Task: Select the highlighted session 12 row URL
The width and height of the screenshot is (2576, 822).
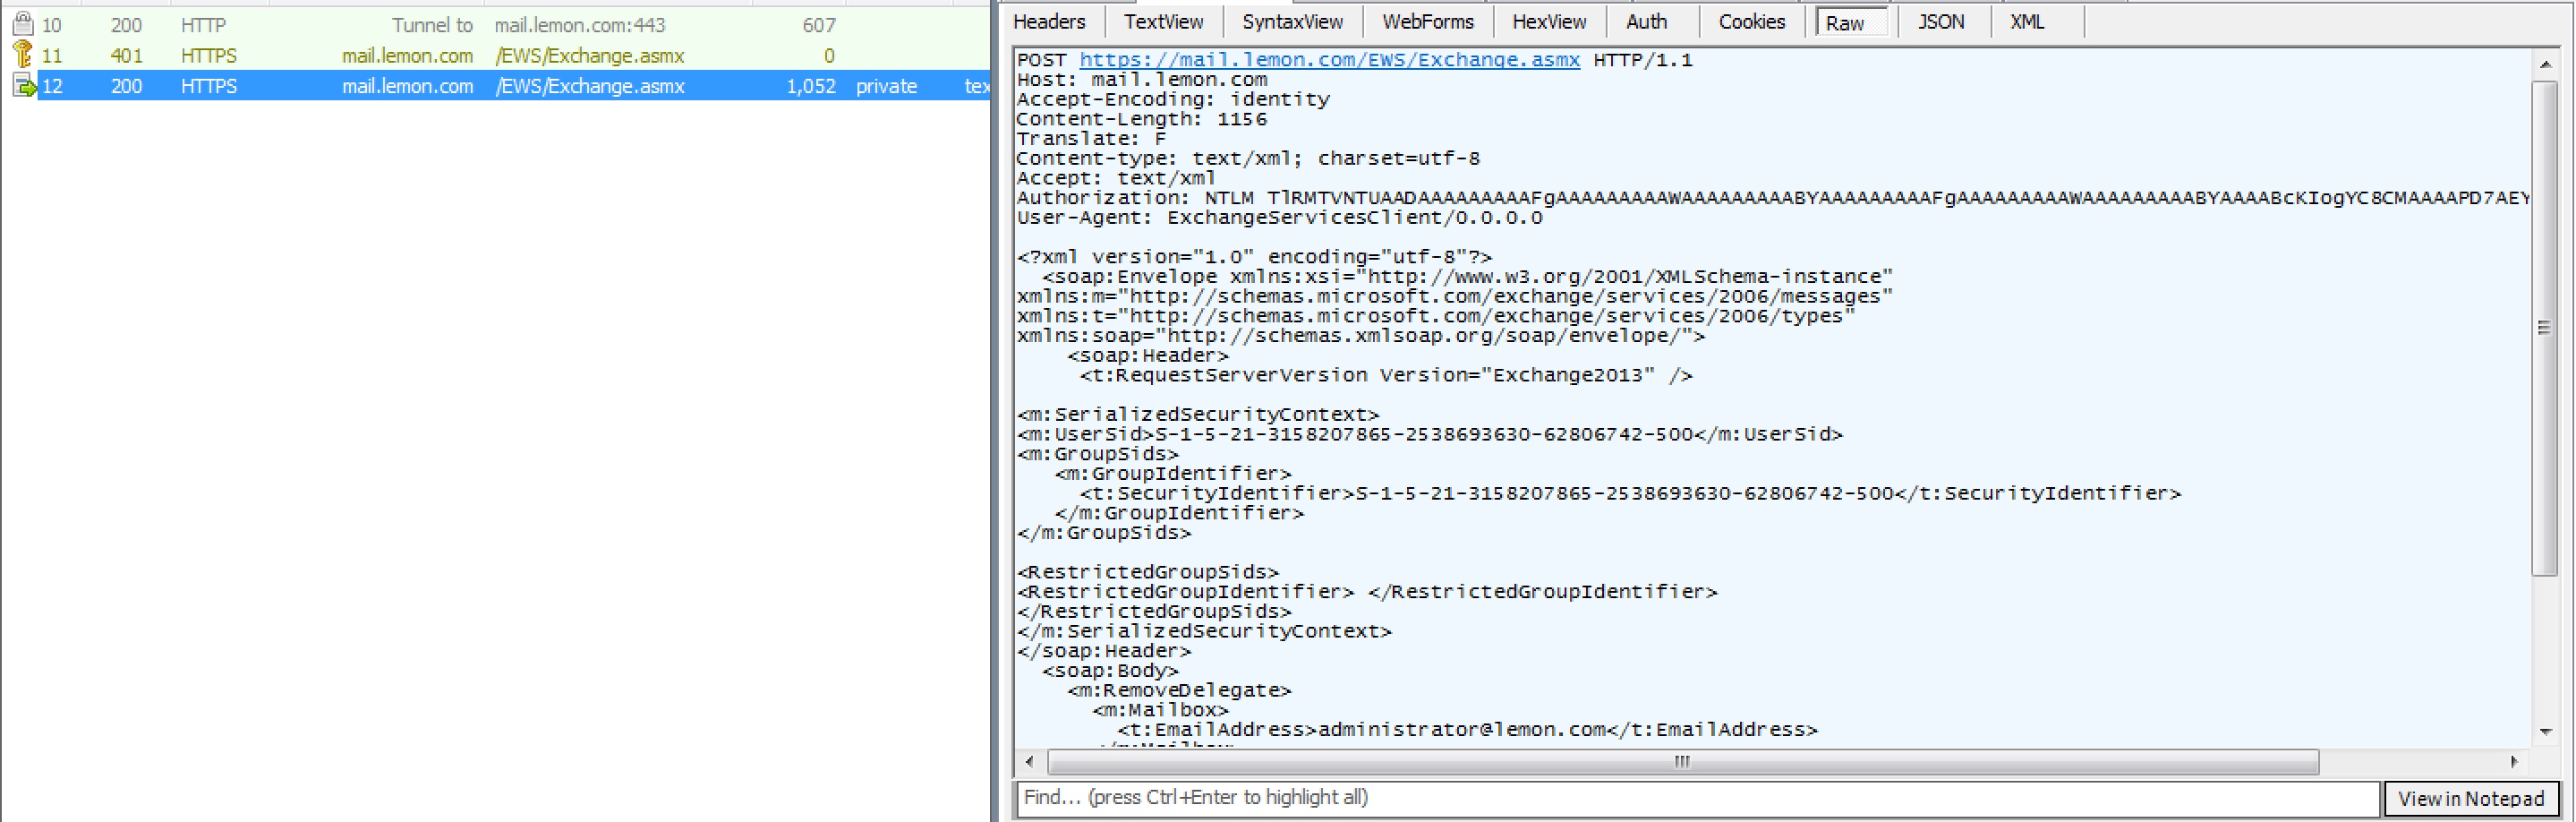Action: point(590,86)
